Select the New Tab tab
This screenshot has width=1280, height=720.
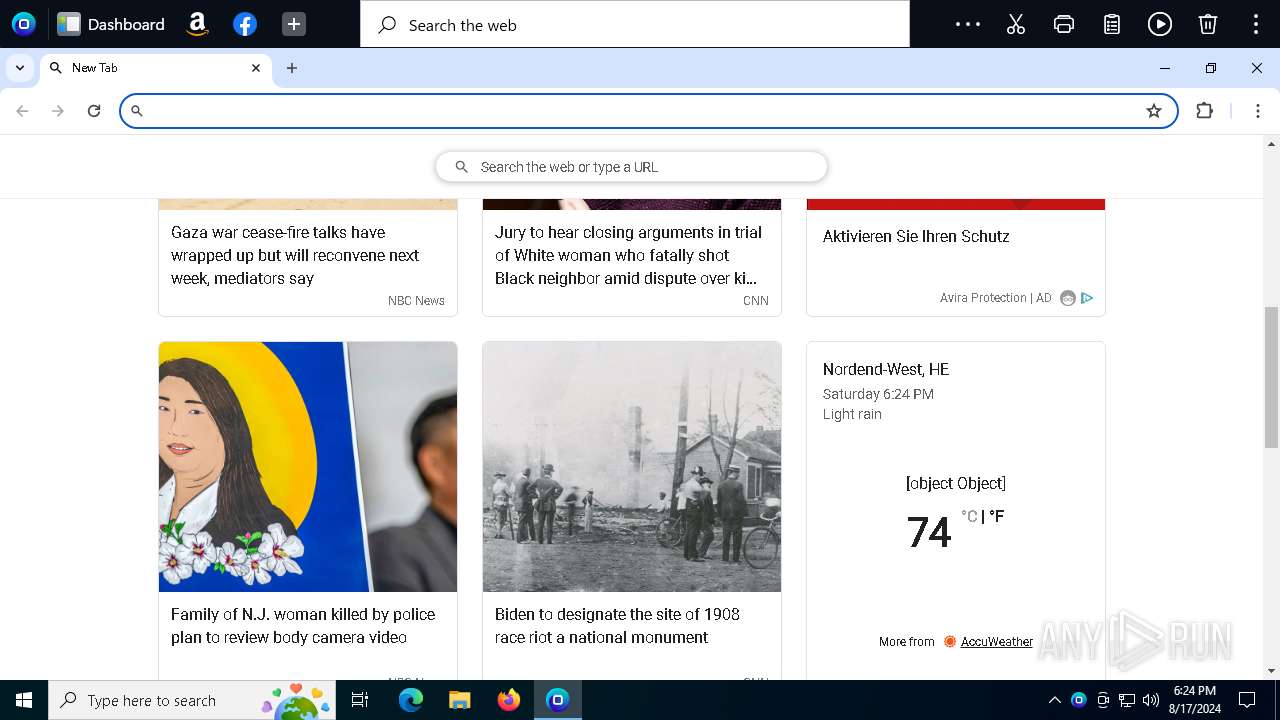(x=155, y=68)
